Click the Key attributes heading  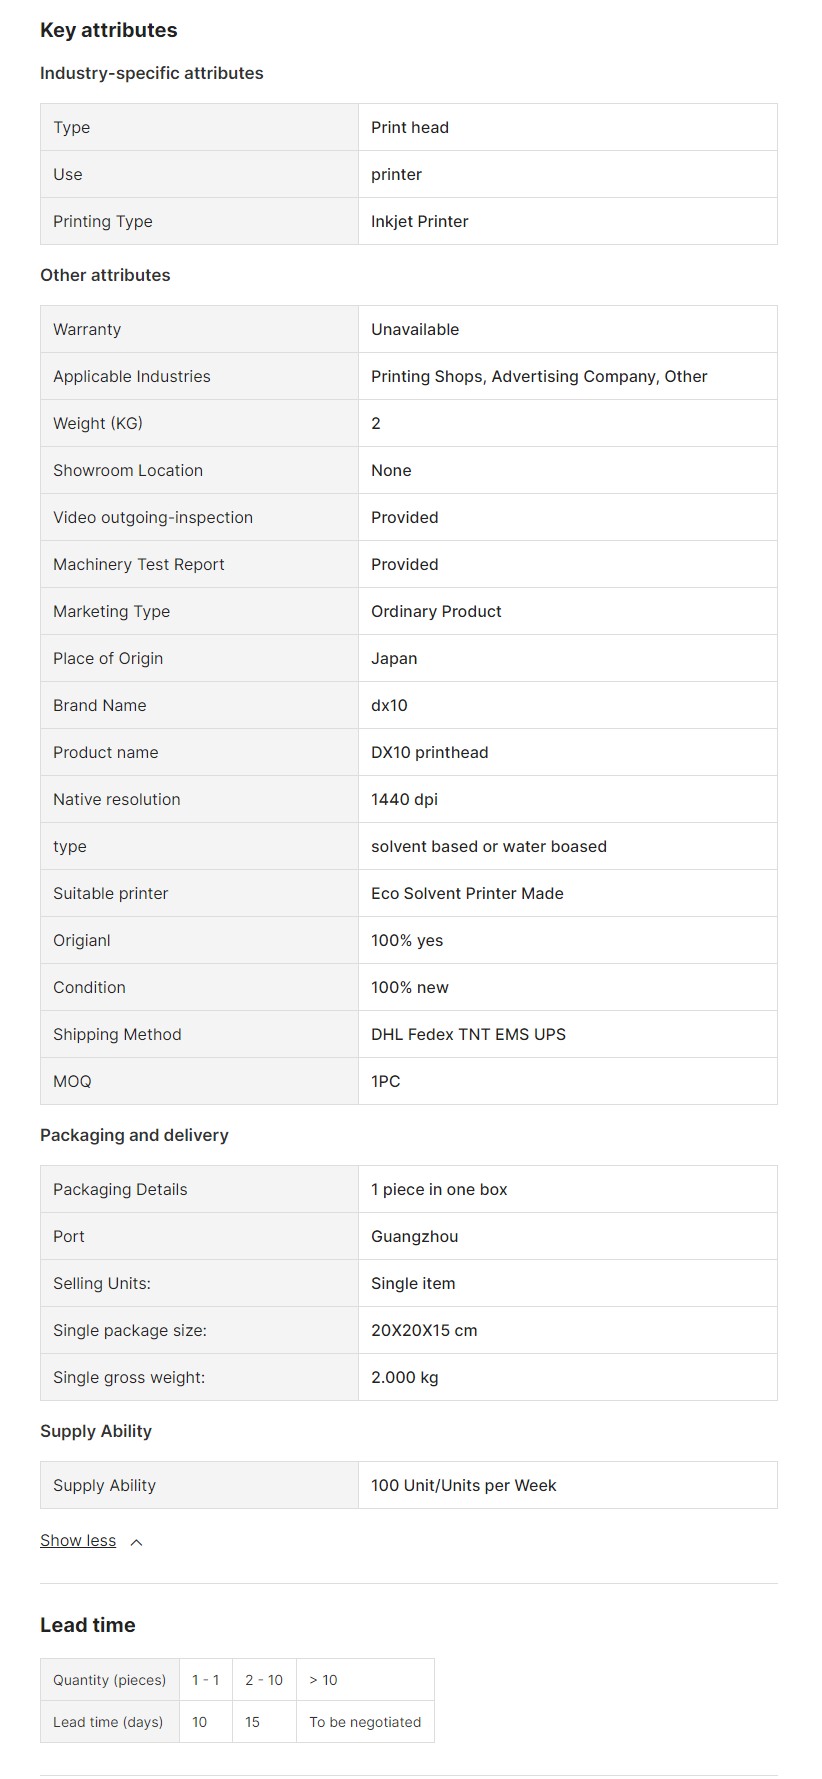click(x=109, y=30)
